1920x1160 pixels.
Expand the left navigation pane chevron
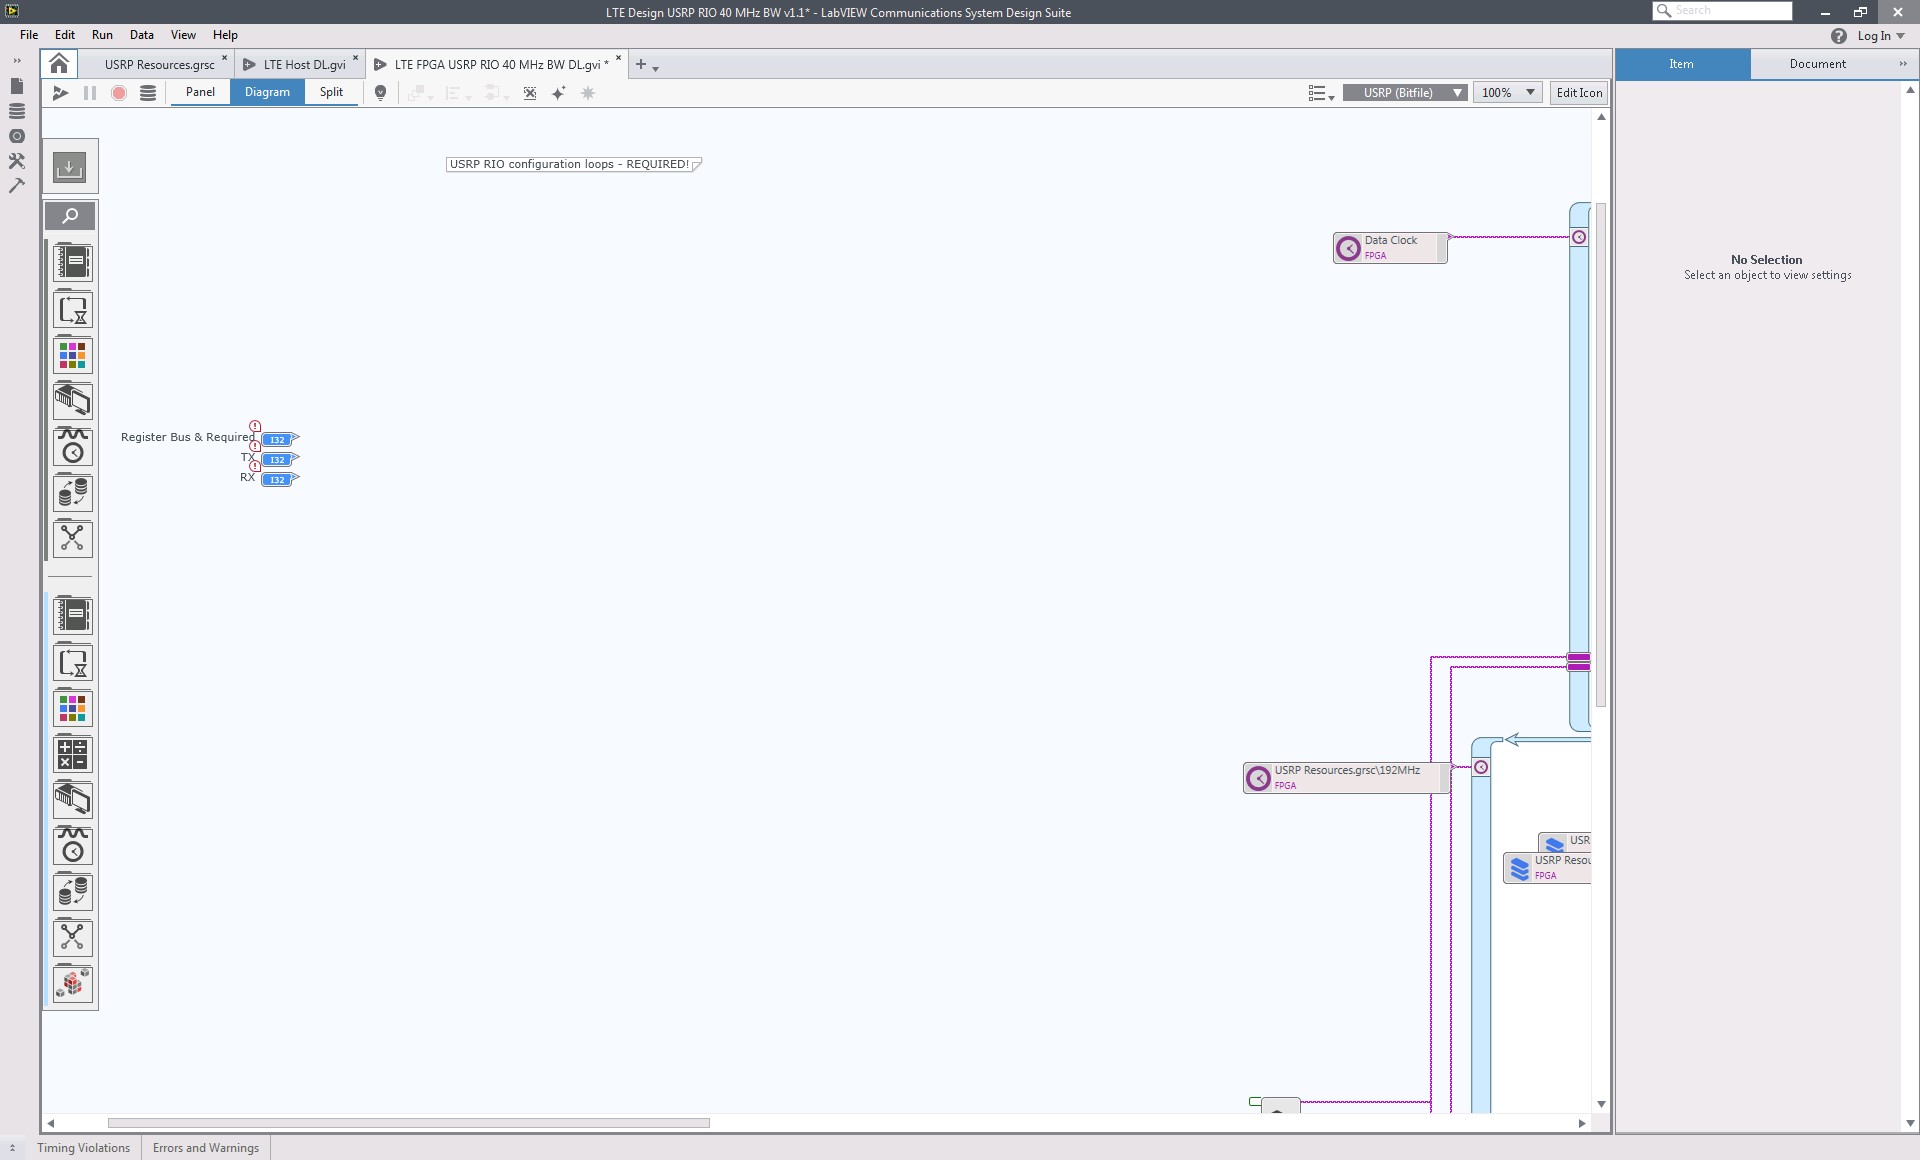pos(17,61)
